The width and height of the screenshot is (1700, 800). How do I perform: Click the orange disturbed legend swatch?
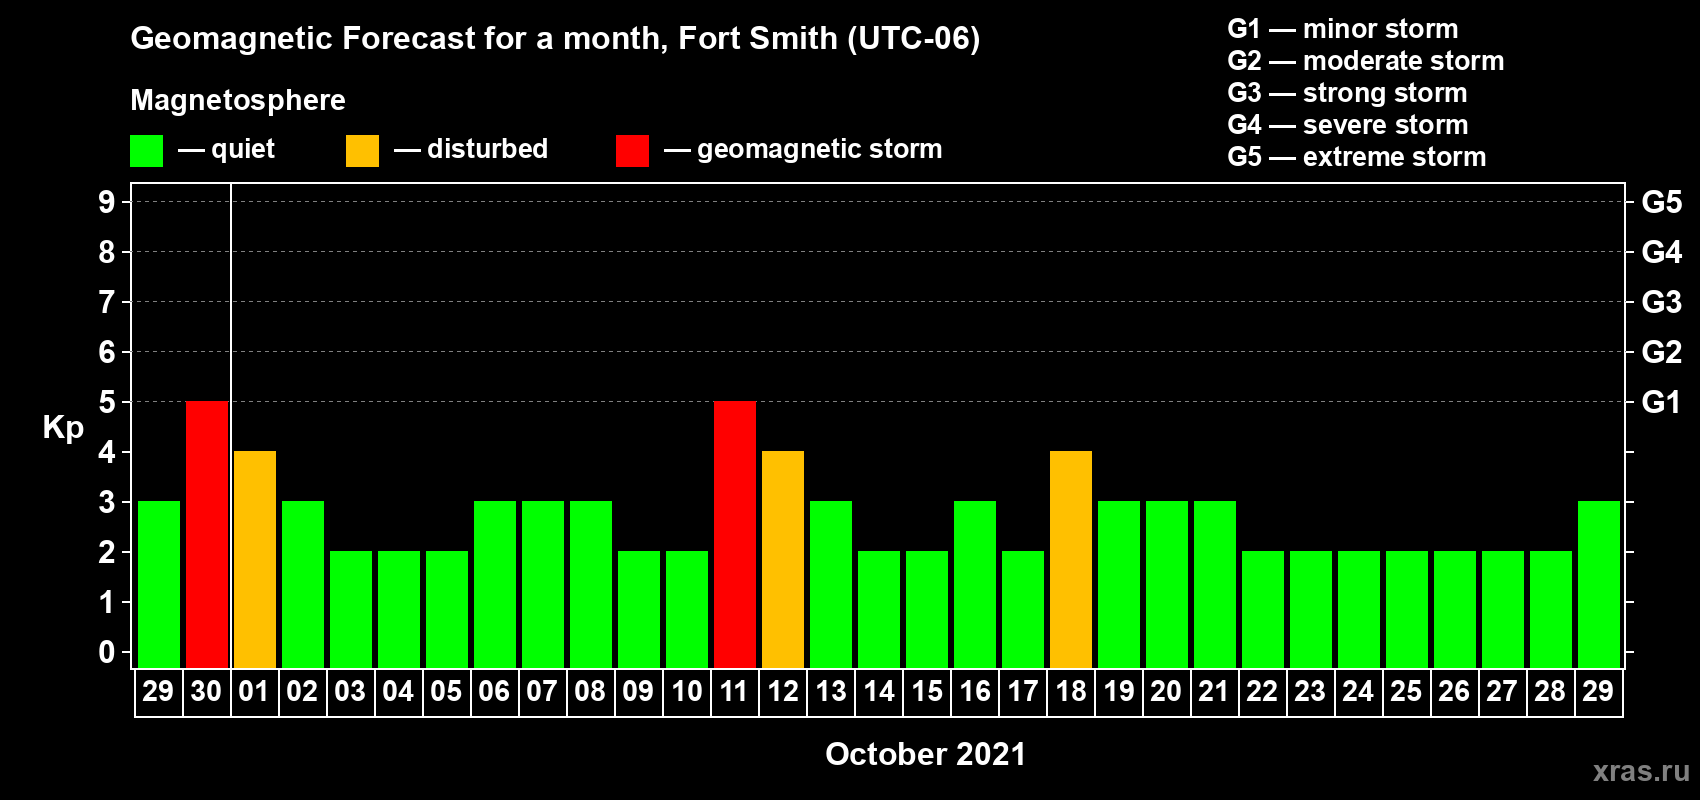click(363, 151)
